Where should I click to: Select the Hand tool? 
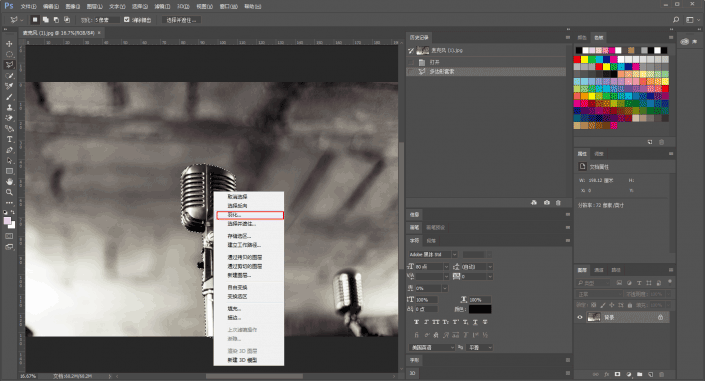(9, 181)
